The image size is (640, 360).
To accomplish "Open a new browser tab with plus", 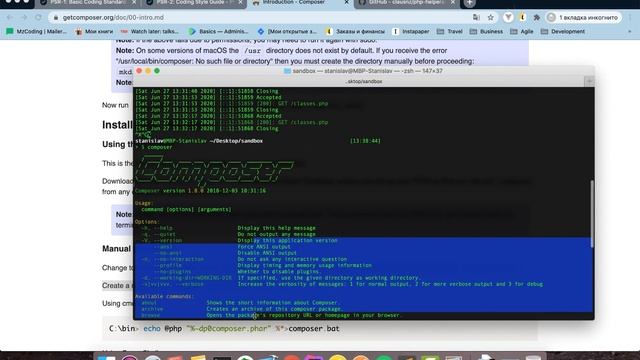I will pyautogui.click(x=469, y=3).
